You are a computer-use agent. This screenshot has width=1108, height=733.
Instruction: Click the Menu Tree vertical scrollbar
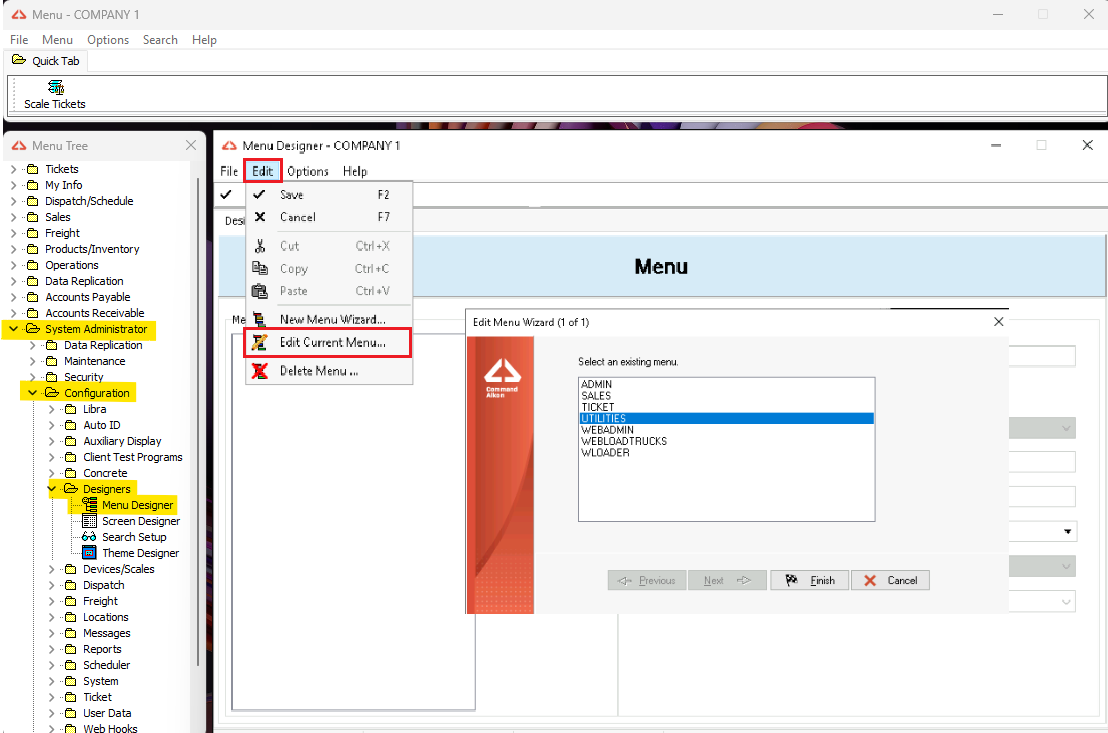click(x=198, y=424)
